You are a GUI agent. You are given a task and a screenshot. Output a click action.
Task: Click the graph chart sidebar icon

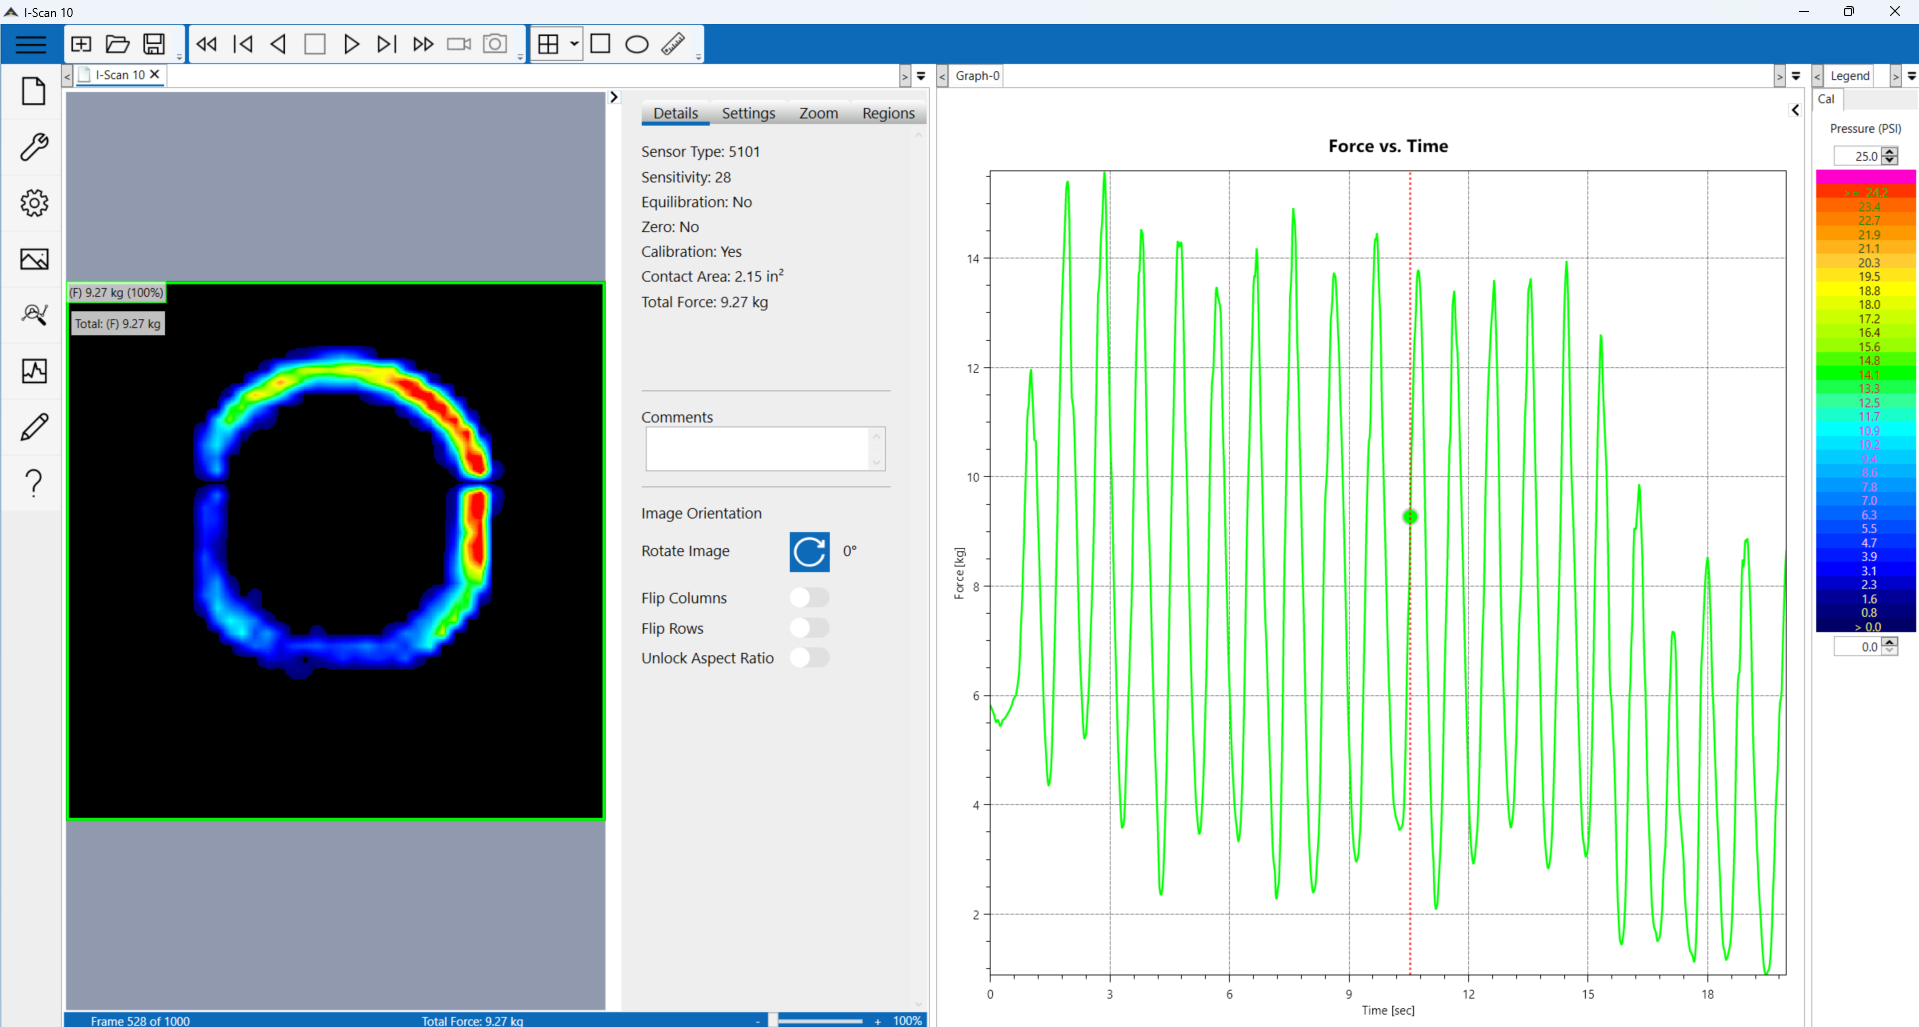pos(34,371)
